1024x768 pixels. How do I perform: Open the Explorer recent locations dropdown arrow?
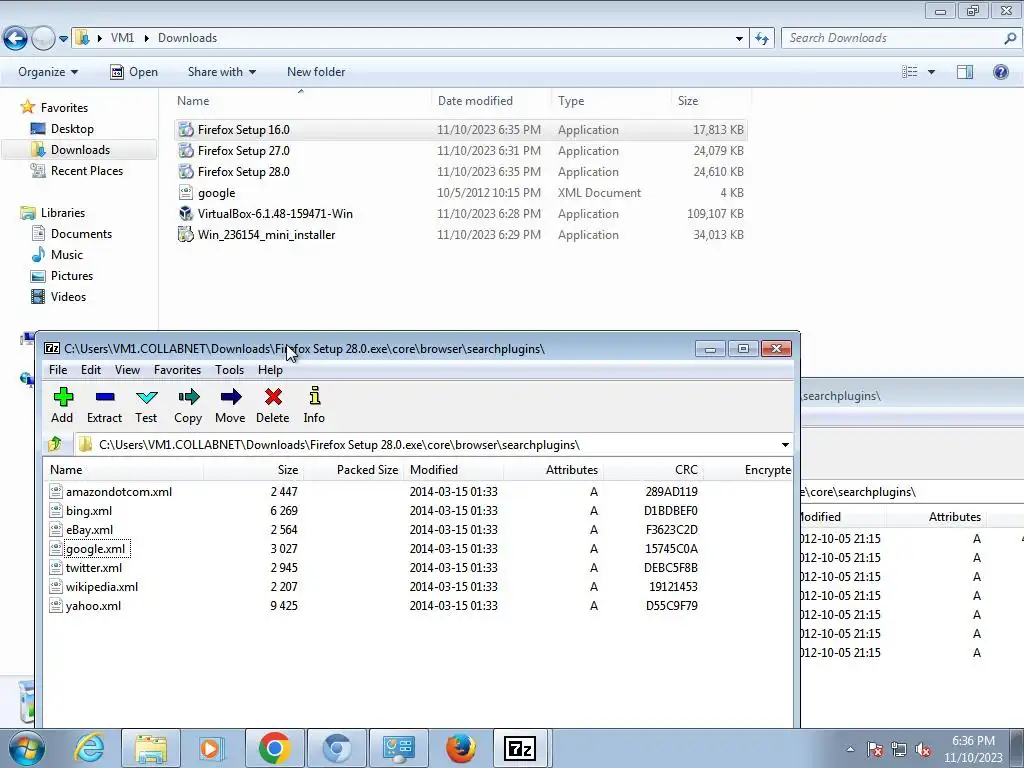[63, 39]
